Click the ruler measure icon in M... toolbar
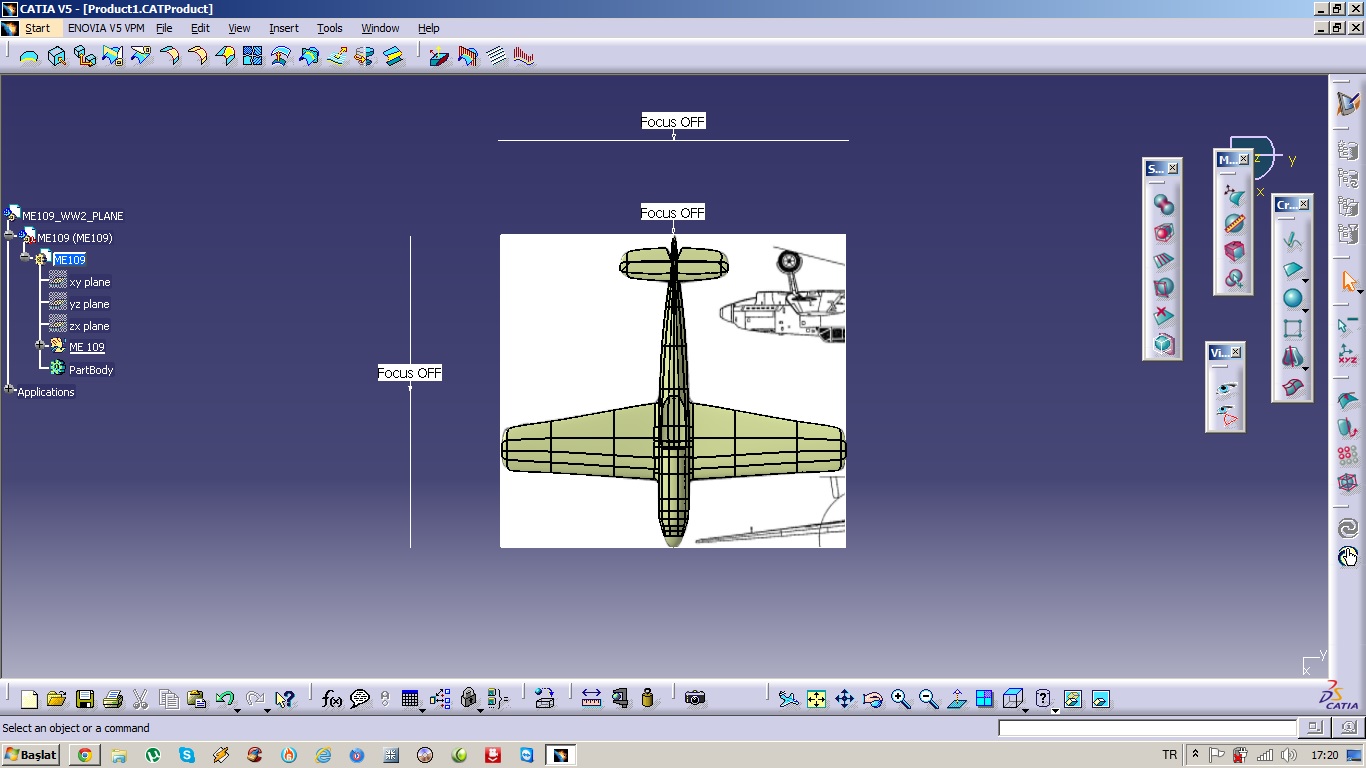 tap(1234, 224)
